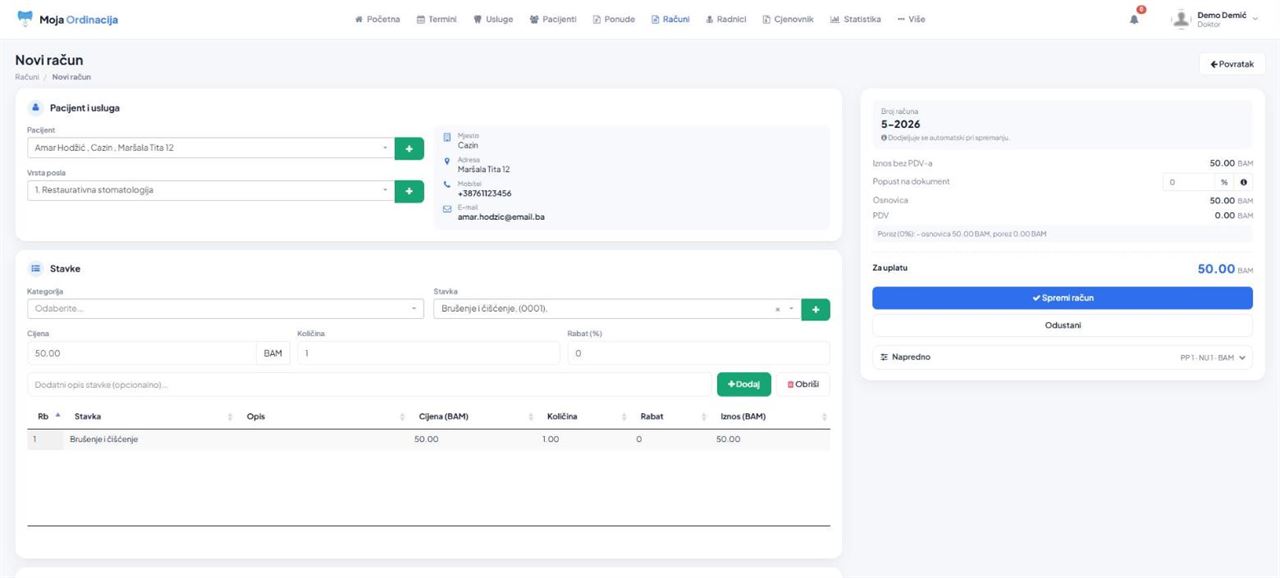This screenshot has height=578, width=1280.
Task: Click the Dodatni opis stavke field
Action: (x=369, y=384)
